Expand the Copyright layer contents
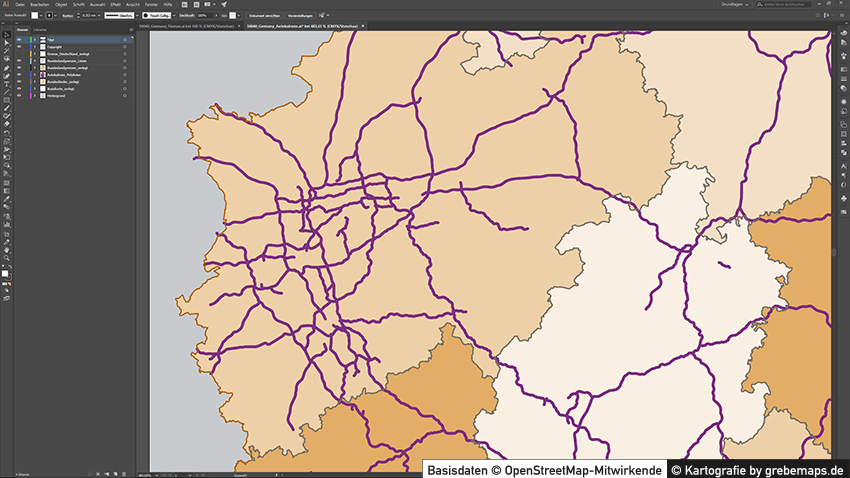Image resolution: width=850 pixels, height=478 pixels. (x=33, y=47)
